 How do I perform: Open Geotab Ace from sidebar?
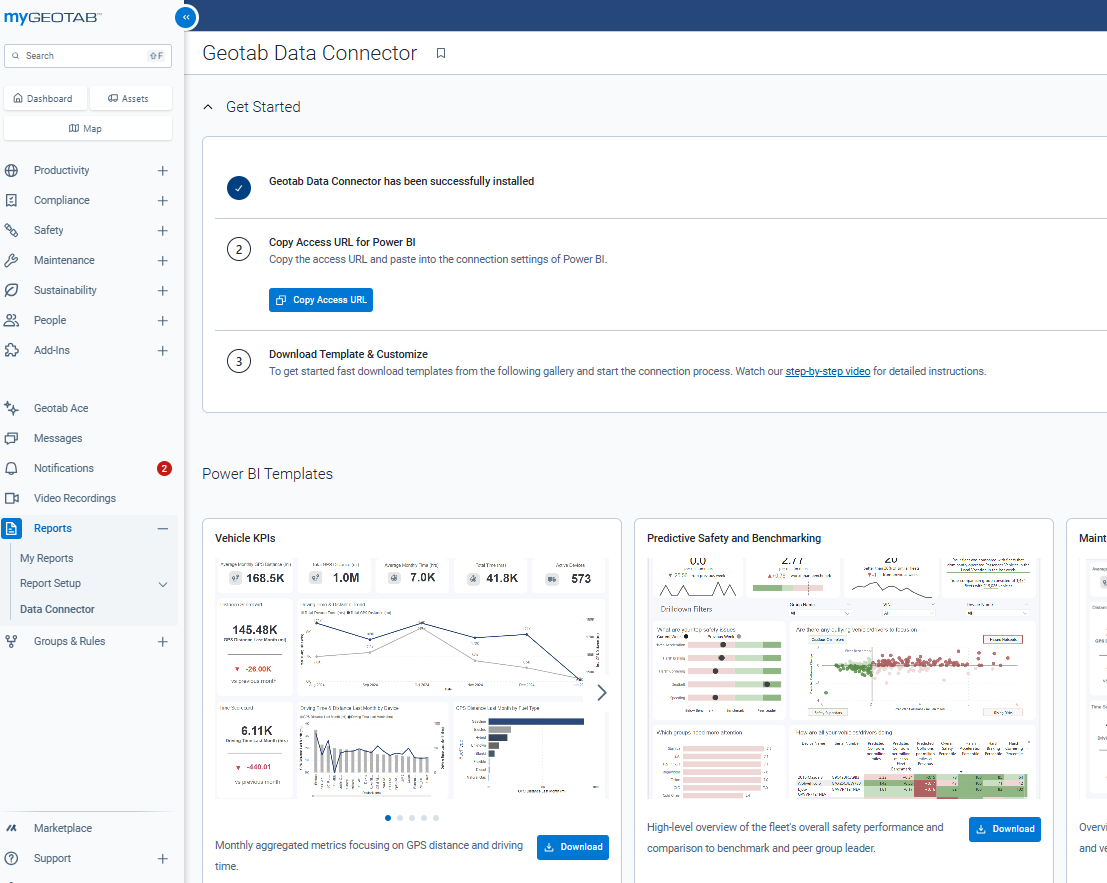coord(61,408)
